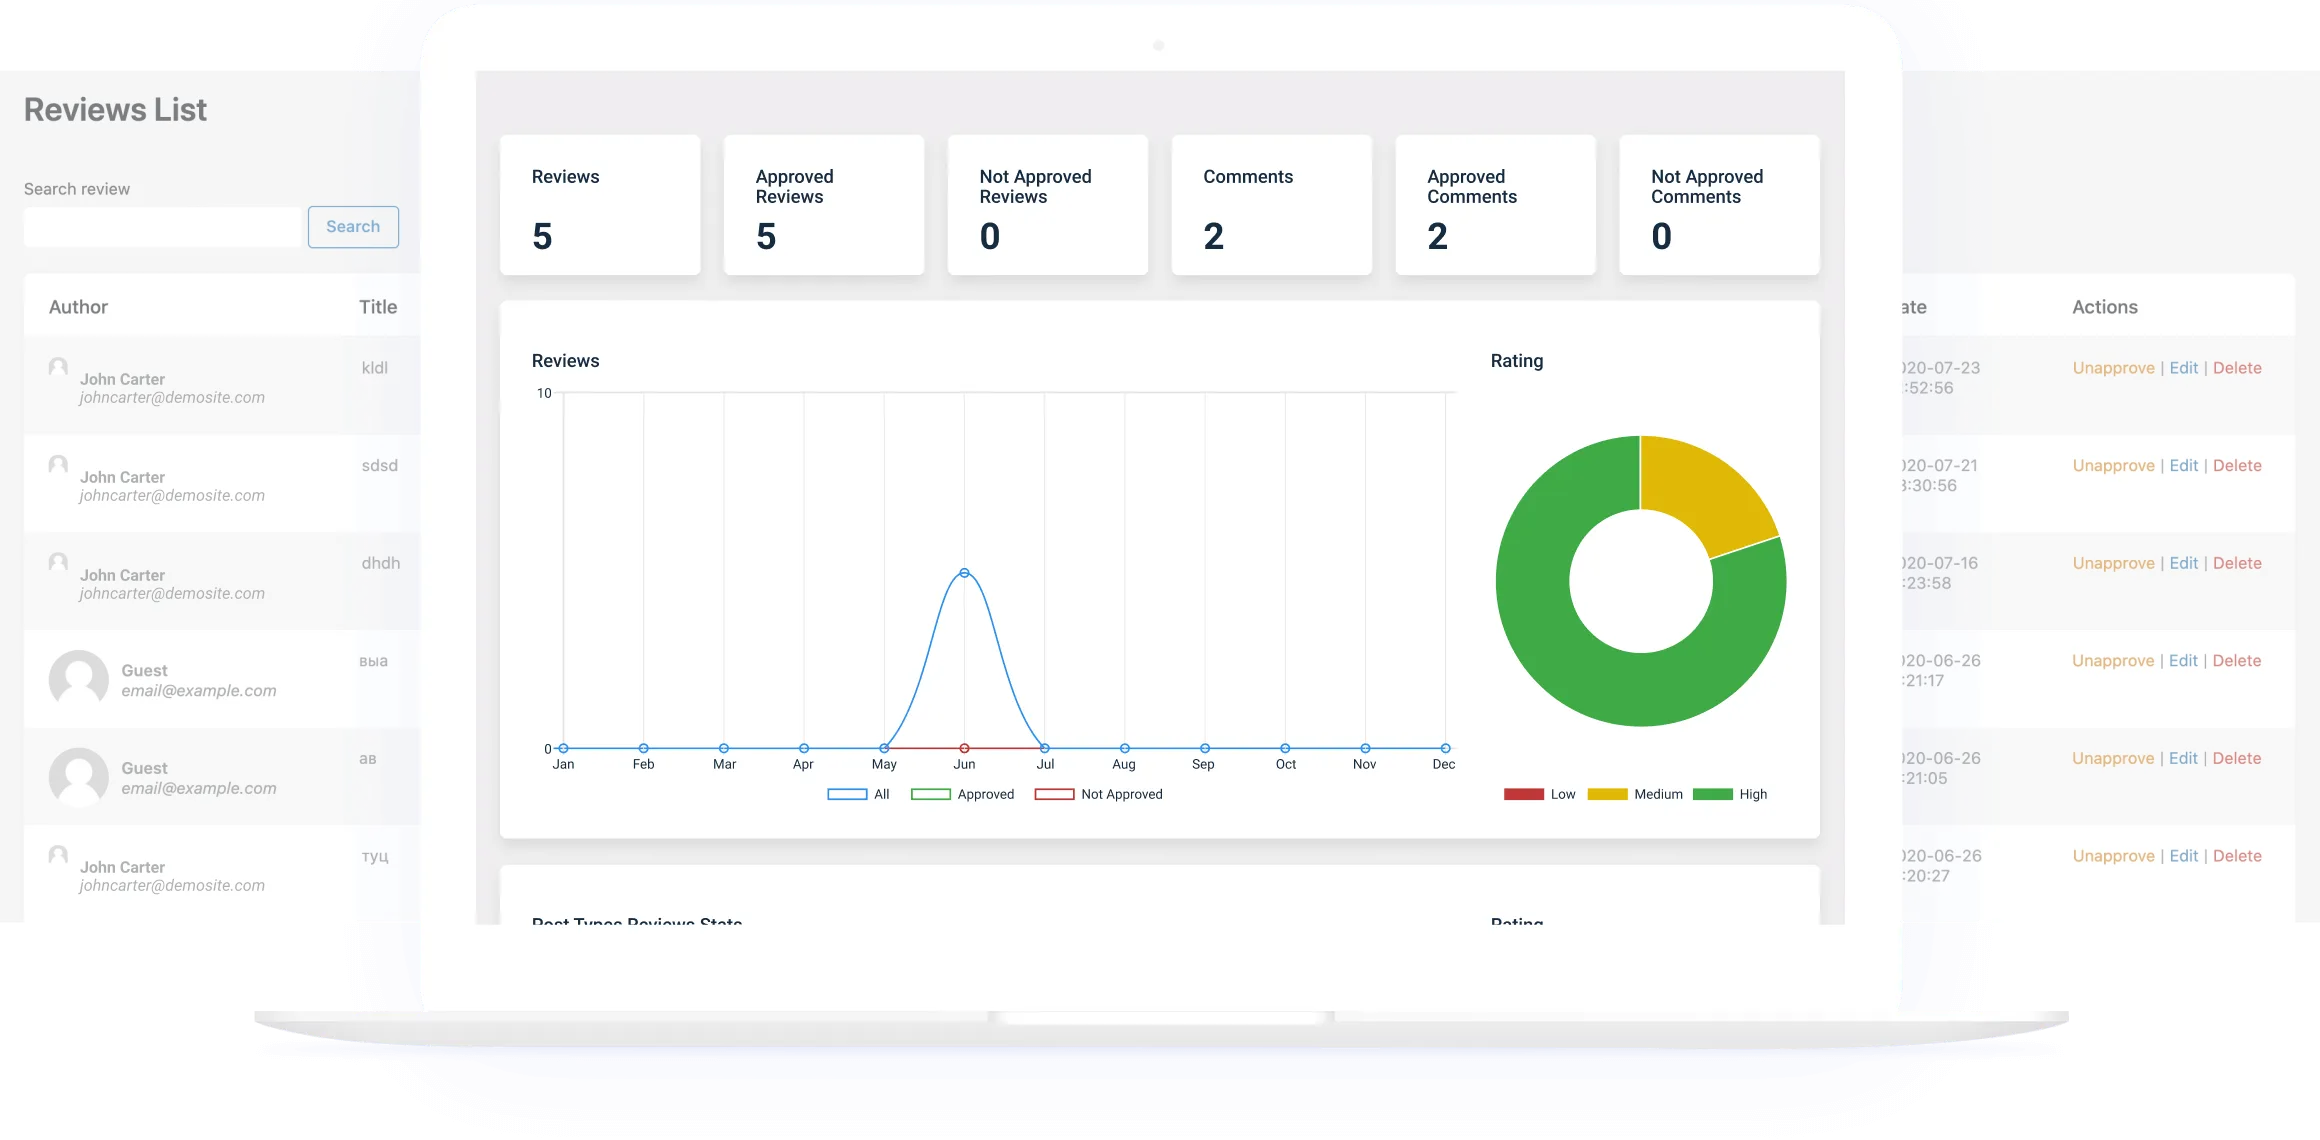
Task: Click John Carter's avatar beside the туц review
Action: click(59, 855)
